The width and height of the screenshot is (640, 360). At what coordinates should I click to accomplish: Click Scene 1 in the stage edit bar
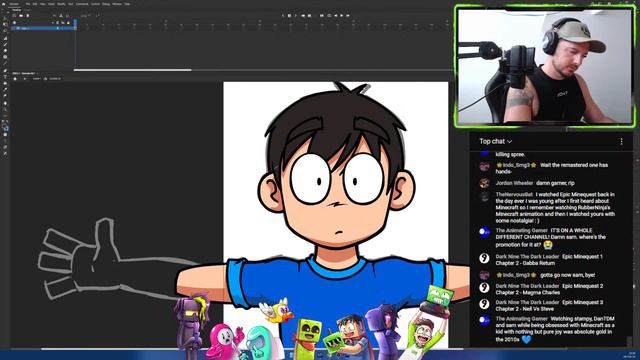pos(36,79)
